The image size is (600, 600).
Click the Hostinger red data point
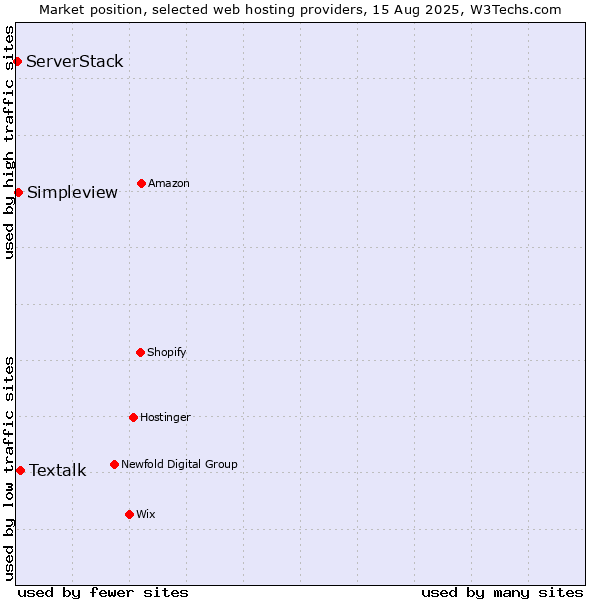(x=133, y=417)
